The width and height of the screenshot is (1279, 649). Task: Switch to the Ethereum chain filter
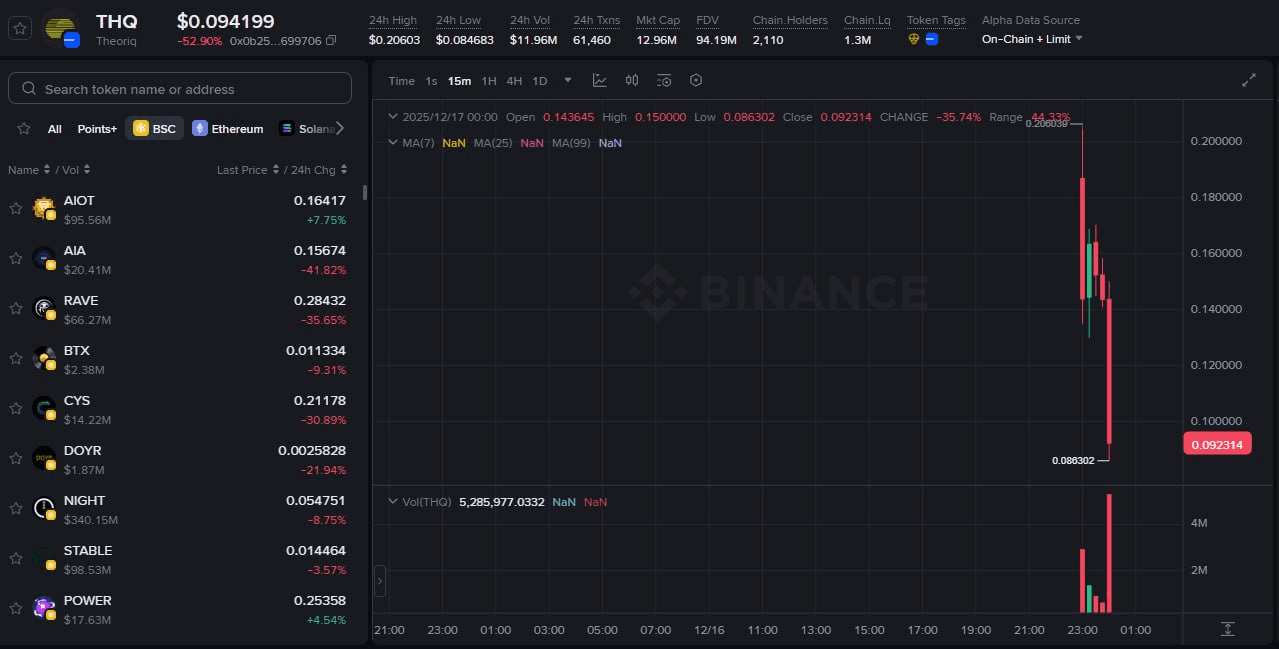point(228,128)
